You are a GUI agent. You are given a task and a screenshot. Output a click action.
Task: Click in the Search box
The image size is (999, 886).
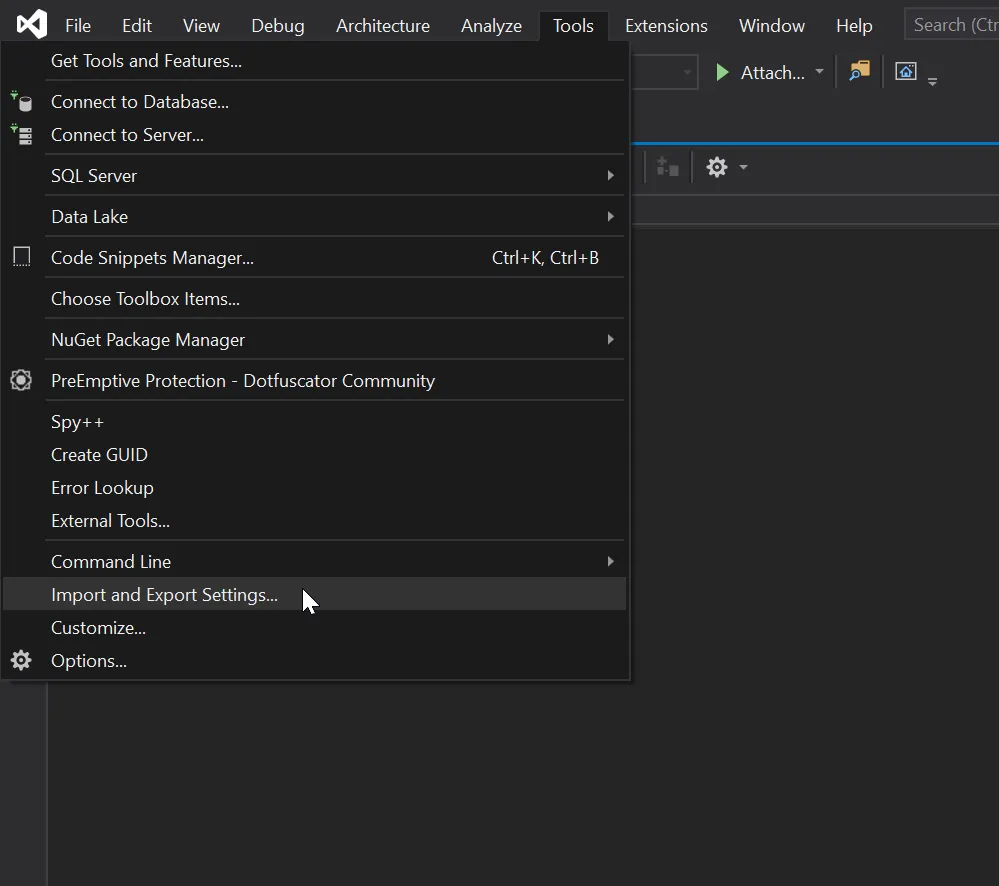pyautogui.click(x=950, y=25)
